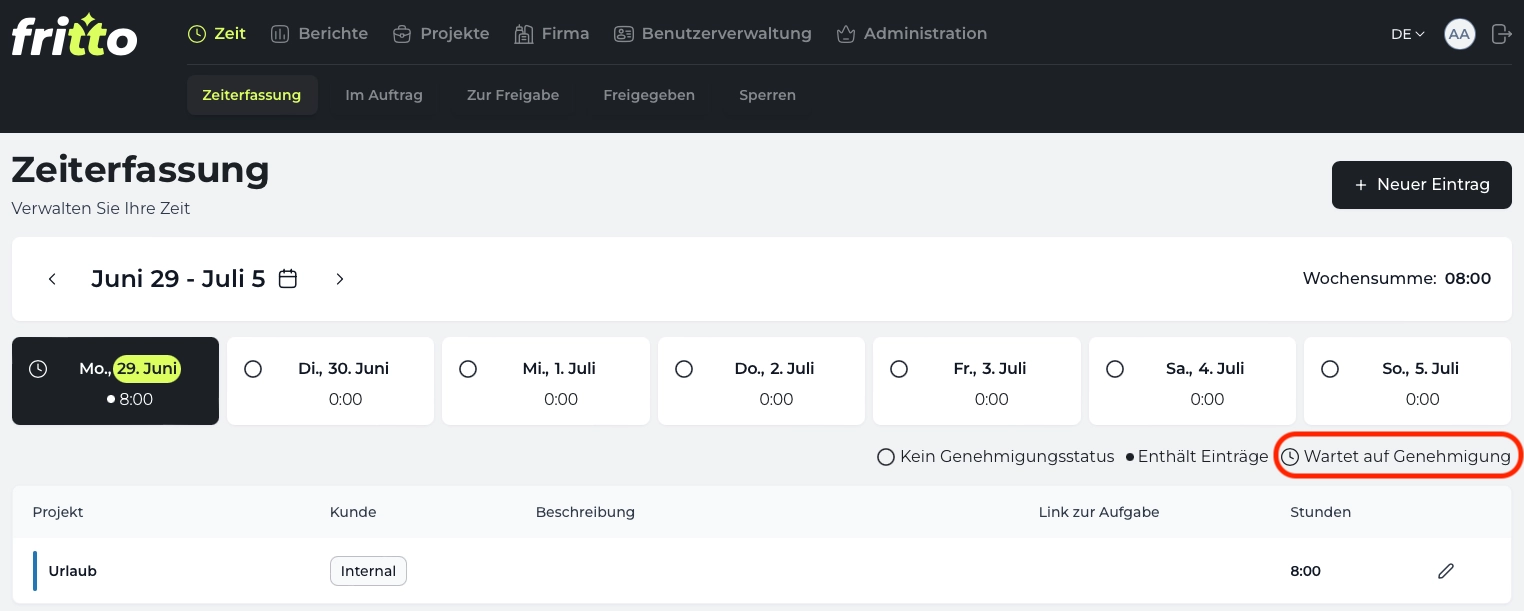This screenshot has width=1524, height=611.
Task: Open the calendar date picker icon
Action: click(x=288, y=279)
